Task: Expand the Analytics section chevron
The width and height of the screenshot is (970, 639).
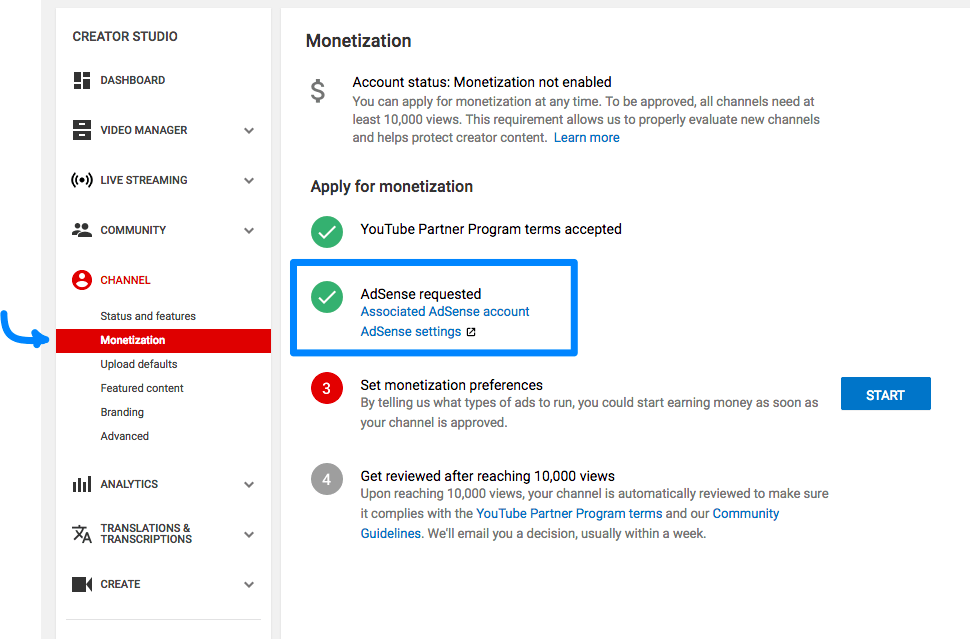Action: (x=249, y=484)
